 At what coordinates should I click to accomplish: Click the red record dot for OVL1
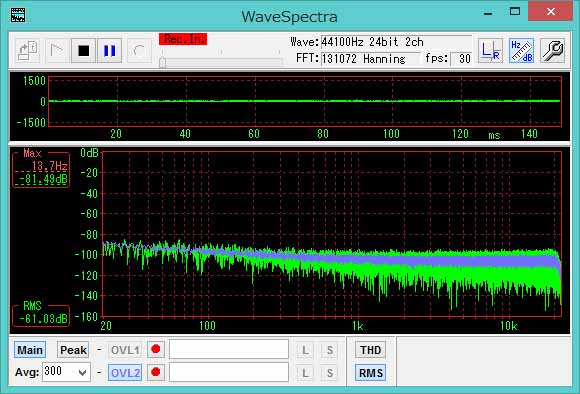(156, 349)
